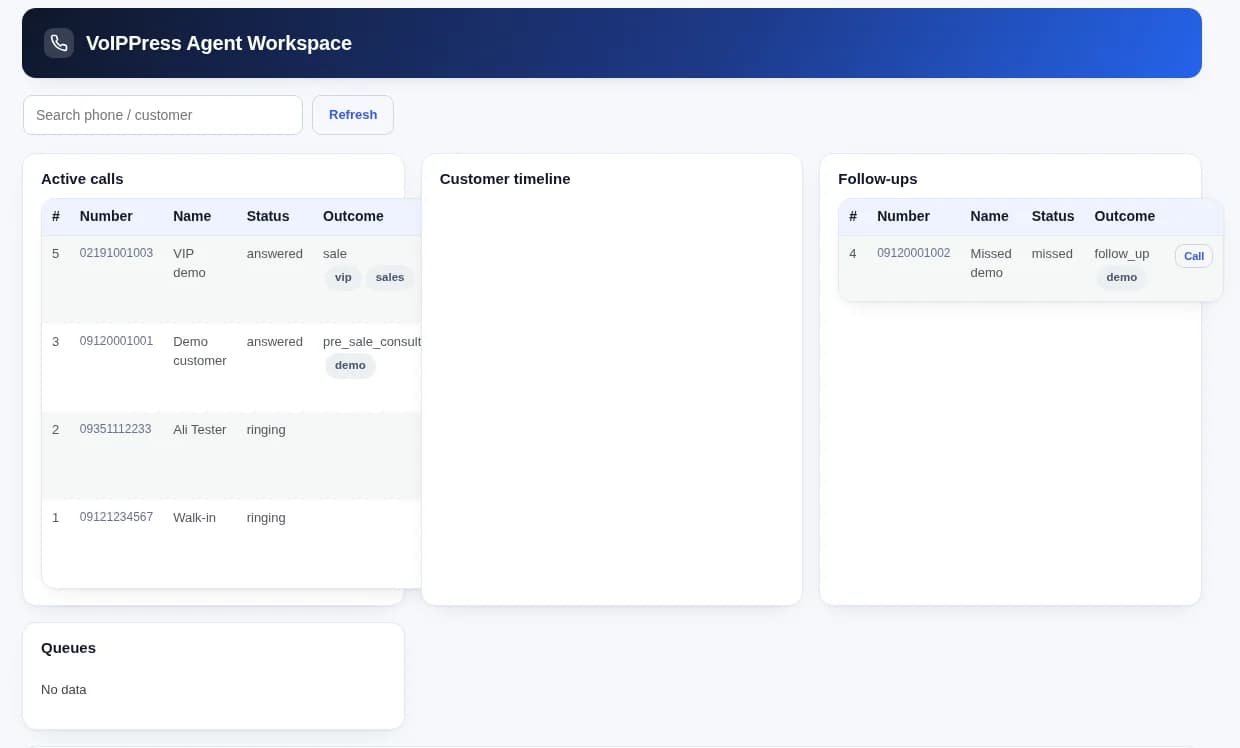Screen dimensions: 1240x748
Task: Click Outcome column header in Follow-ups
Action: click(x=1125, y=216)
